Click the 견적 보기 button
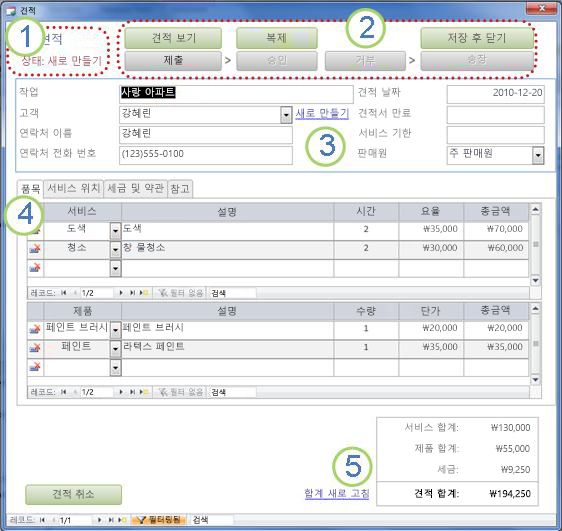Image resolution: width=562 pixels, height=531 pixels. tap(173, 38)
